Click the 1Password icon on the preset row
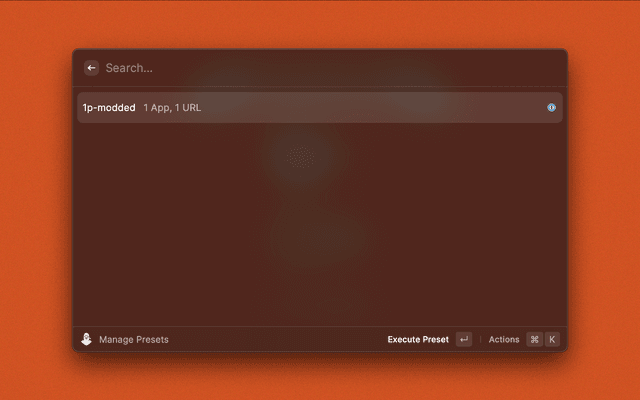Image resolution: width=640 pixels, height=400 pixels. 551,107
